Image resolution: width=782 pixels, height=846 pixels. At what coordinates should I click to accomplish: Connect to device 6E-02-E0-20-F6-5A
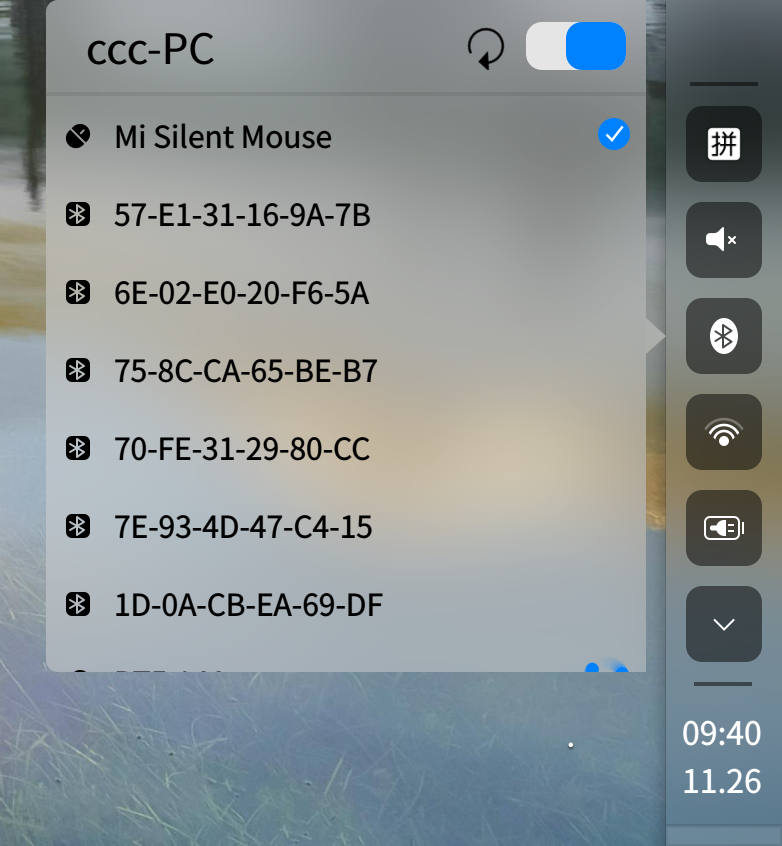tap(242, 293)
